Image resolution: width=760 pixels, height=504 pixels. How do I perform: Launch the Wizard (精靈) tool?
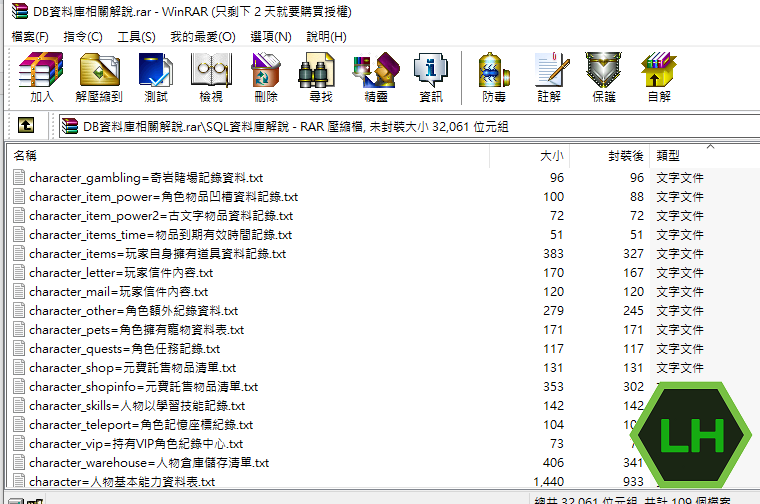(376, 78)
